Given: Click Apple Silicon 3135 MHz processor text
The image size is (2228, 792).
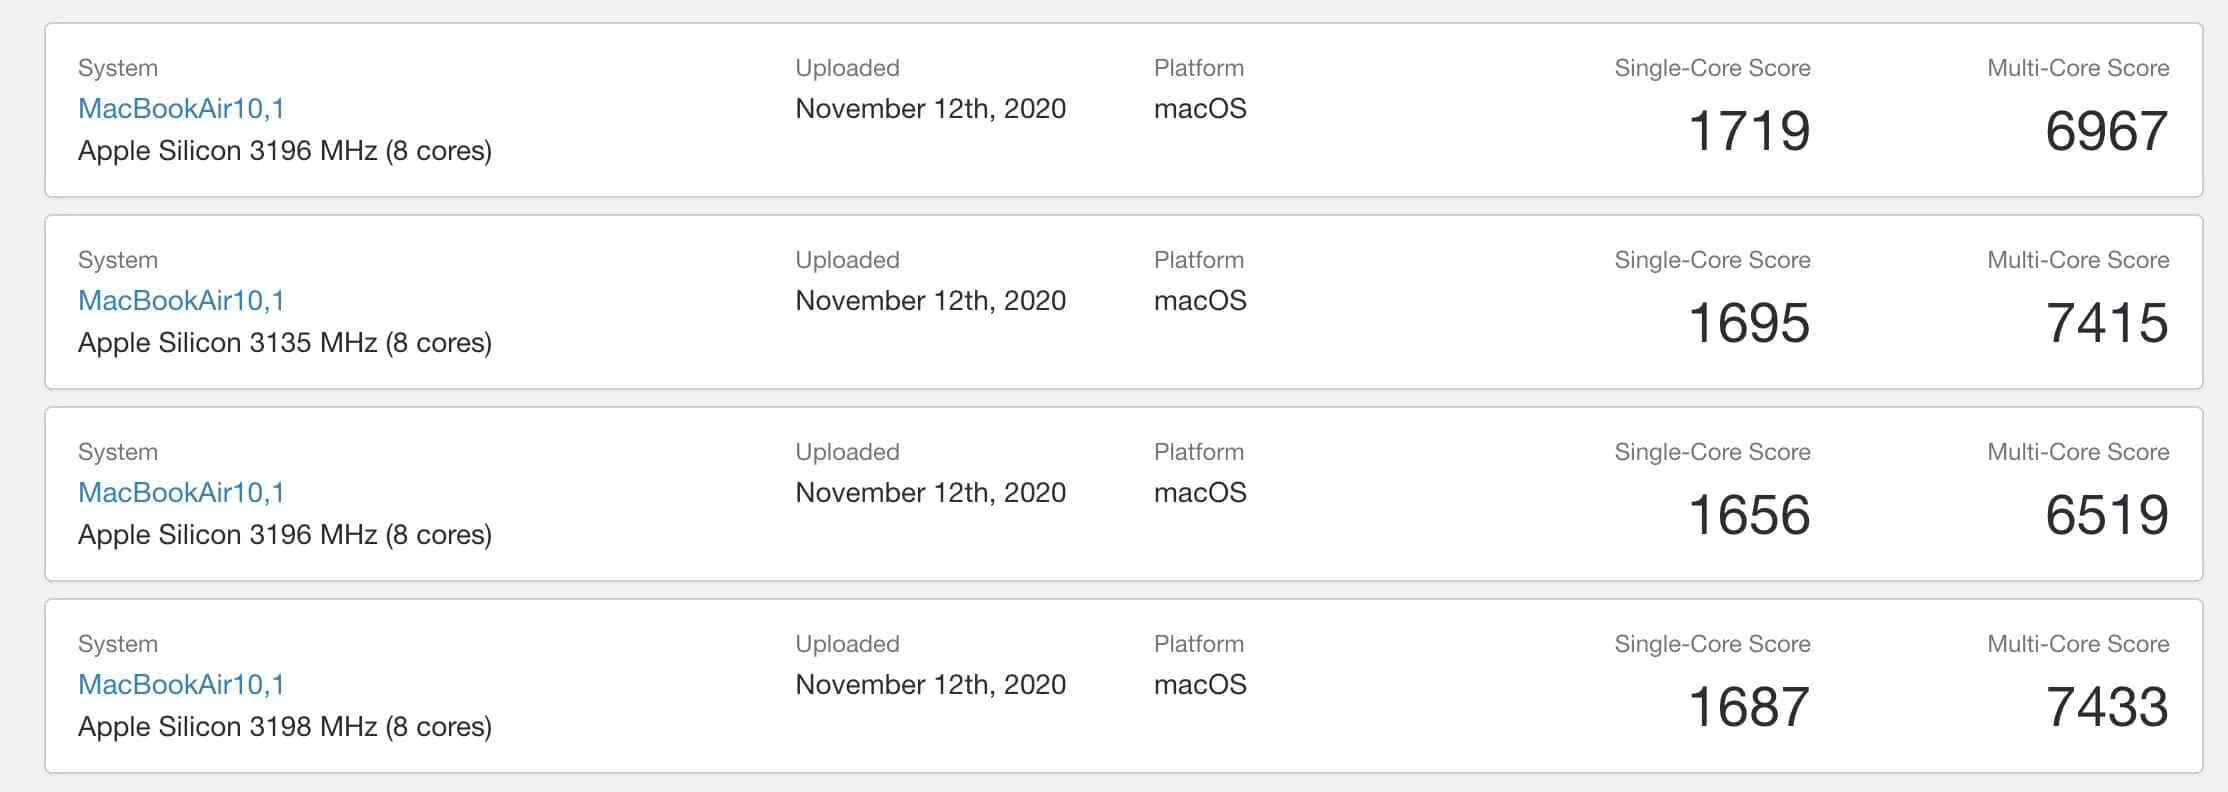Looking at the screenshot, I should point(285,343).
